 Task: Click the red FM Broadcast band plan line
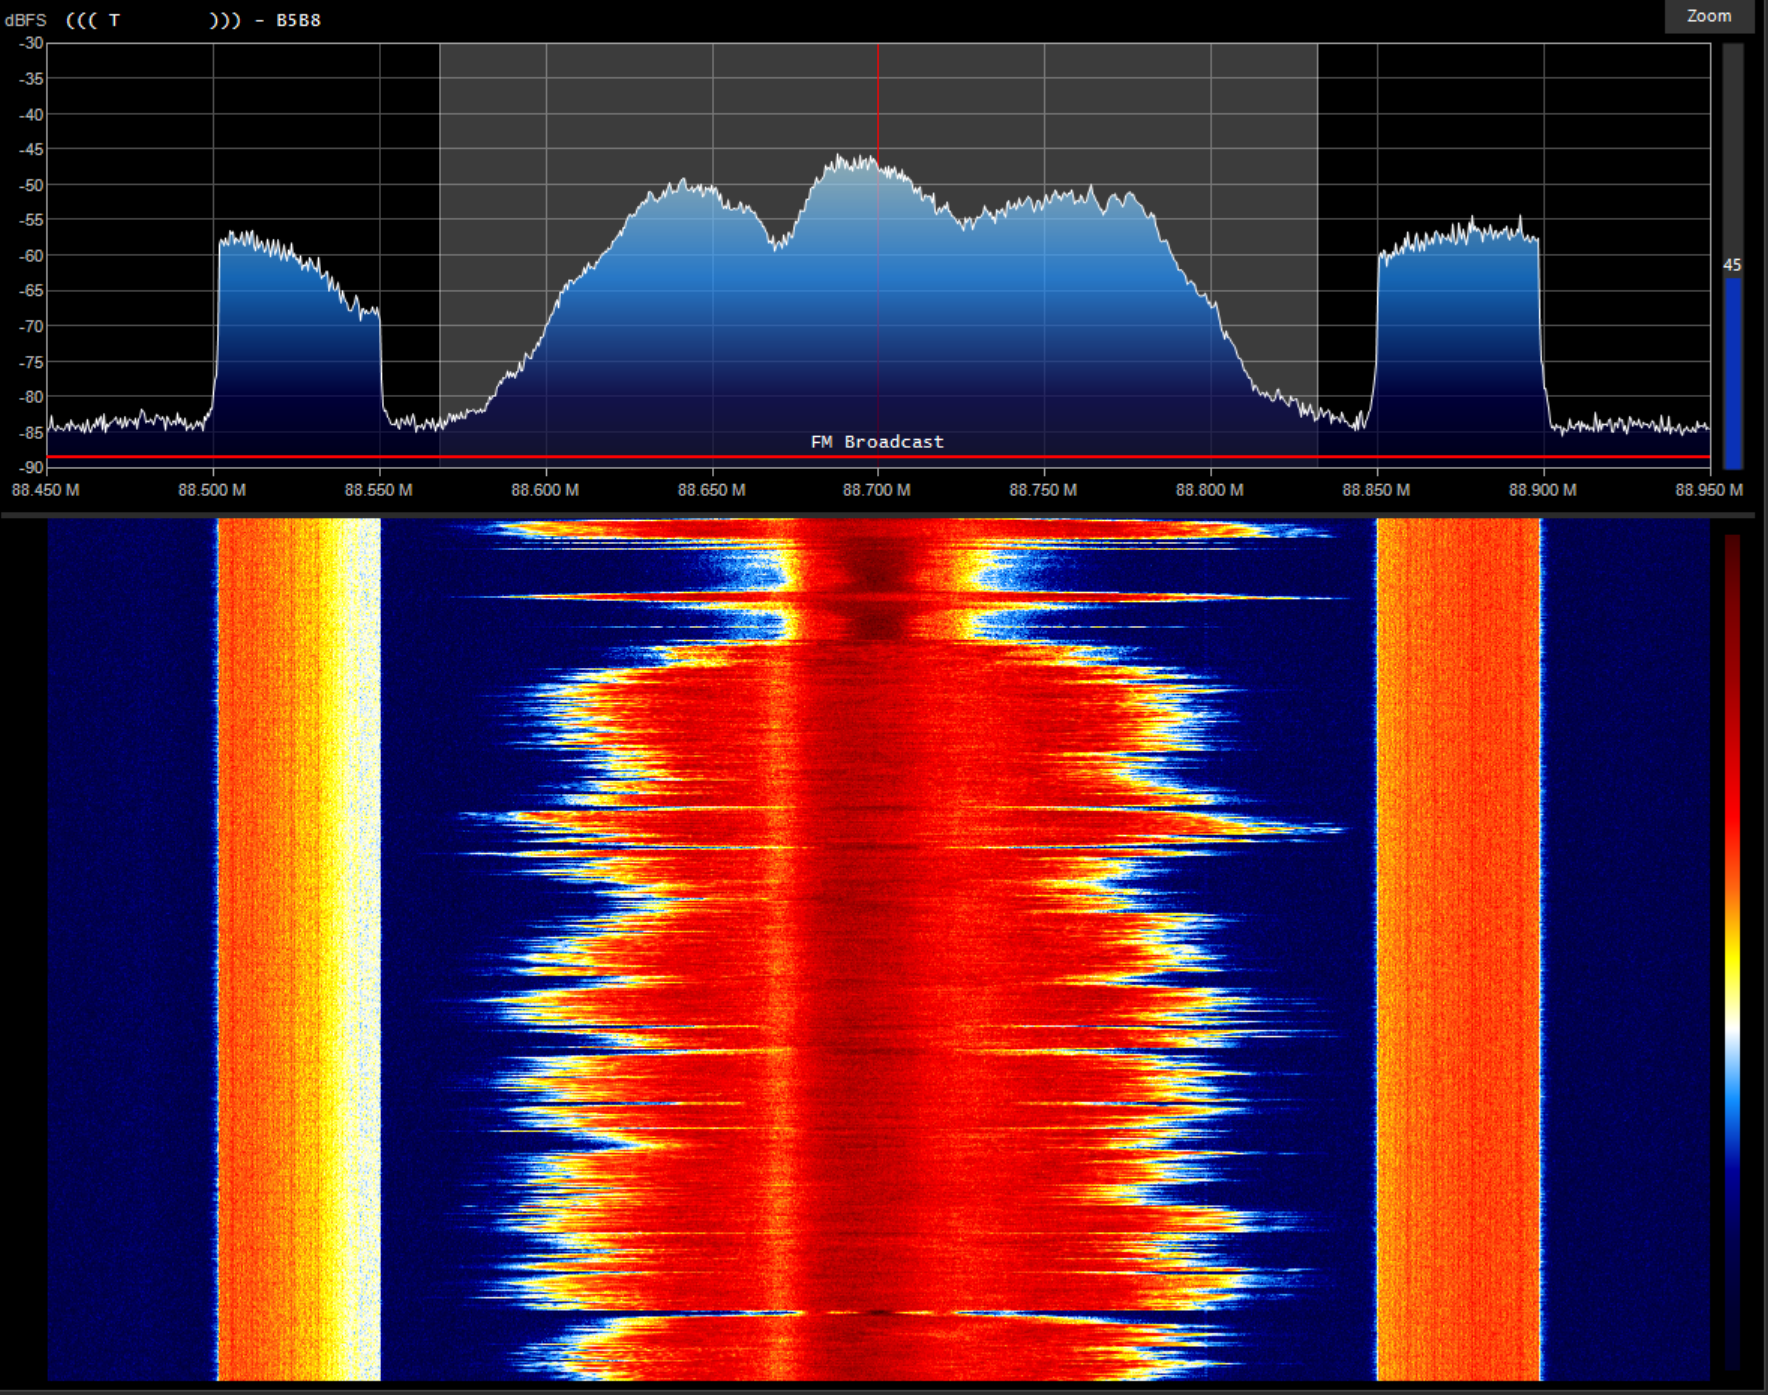(878, 457)
